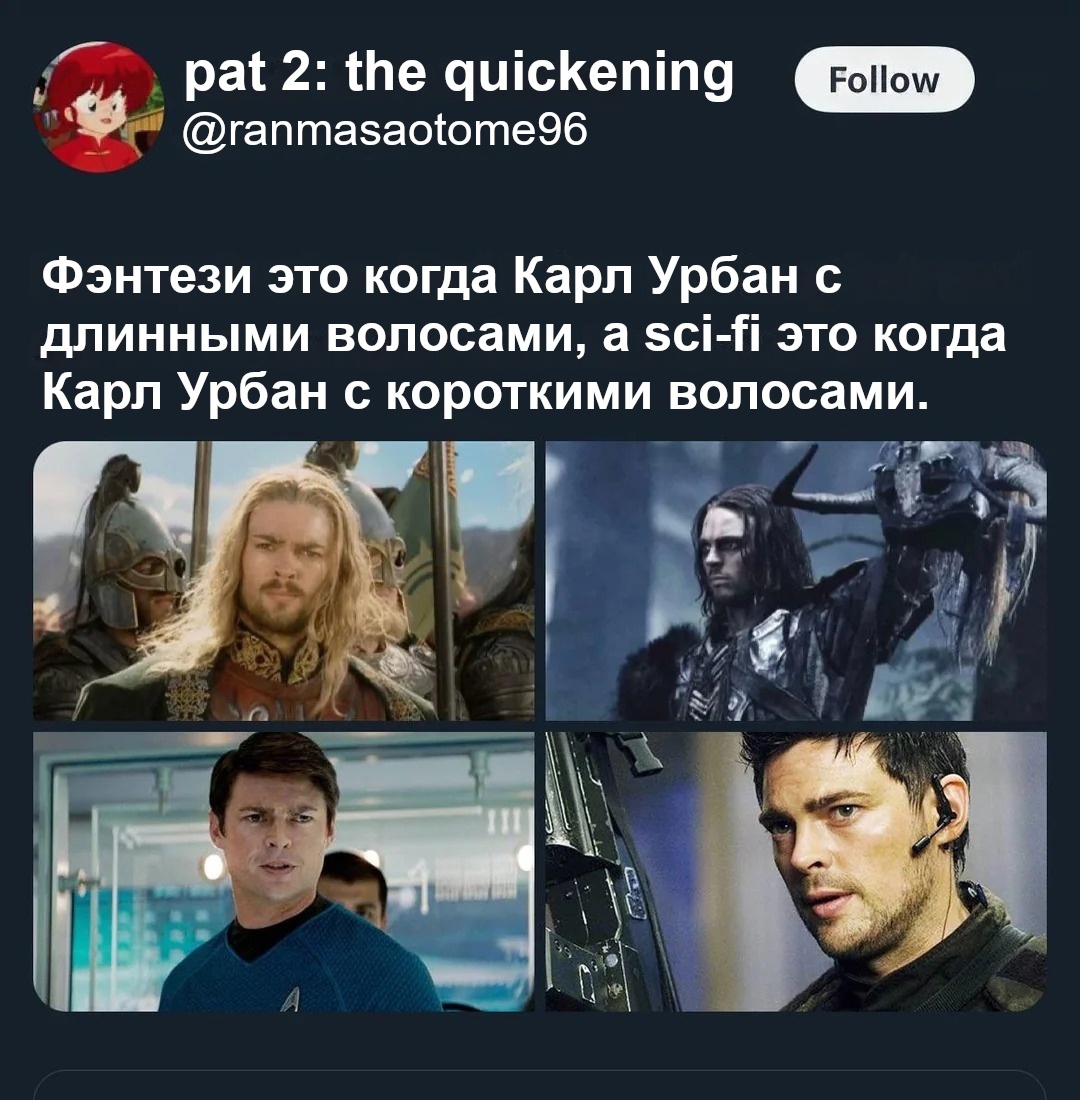
Task: Open the red-haired anime profile avatar
Action: point(98,107)
